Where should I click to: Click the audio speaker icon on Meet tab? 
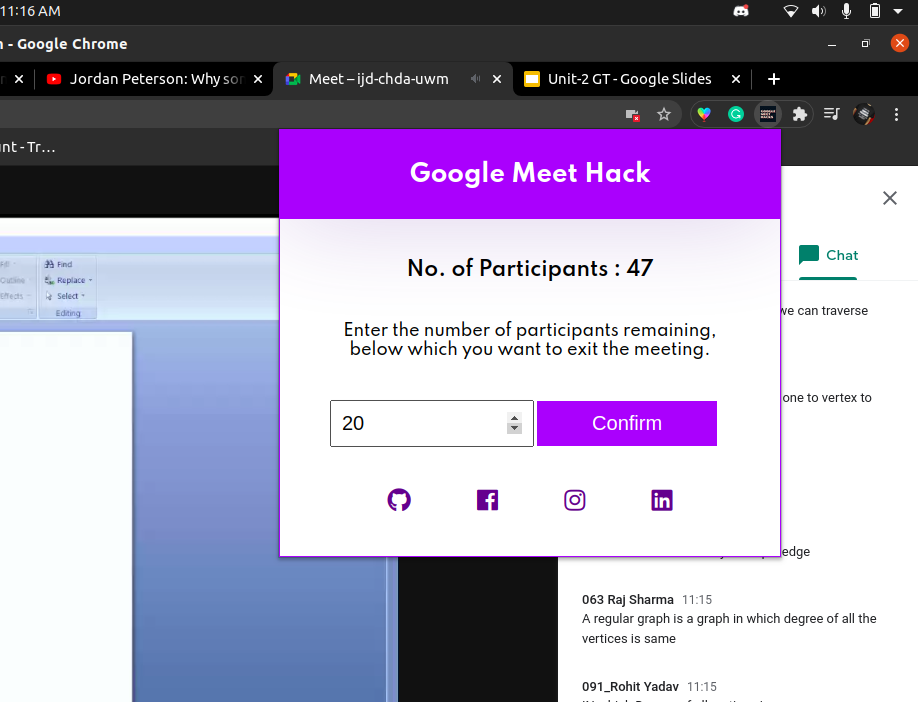tap(475, 78)
